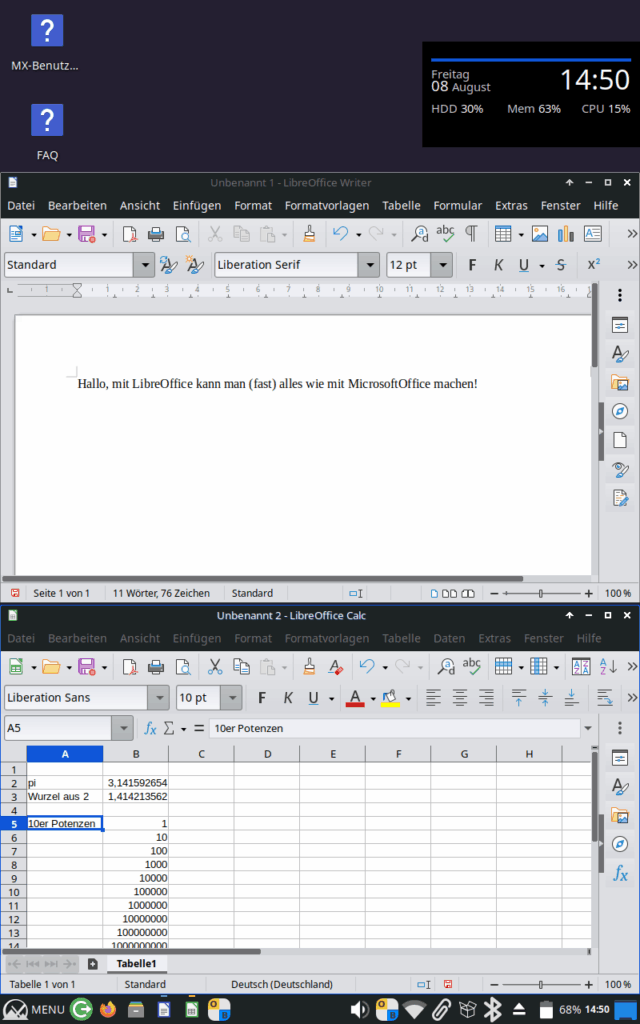
Task: Run spell check in Writer toolbar
Action: click(445, 234)
